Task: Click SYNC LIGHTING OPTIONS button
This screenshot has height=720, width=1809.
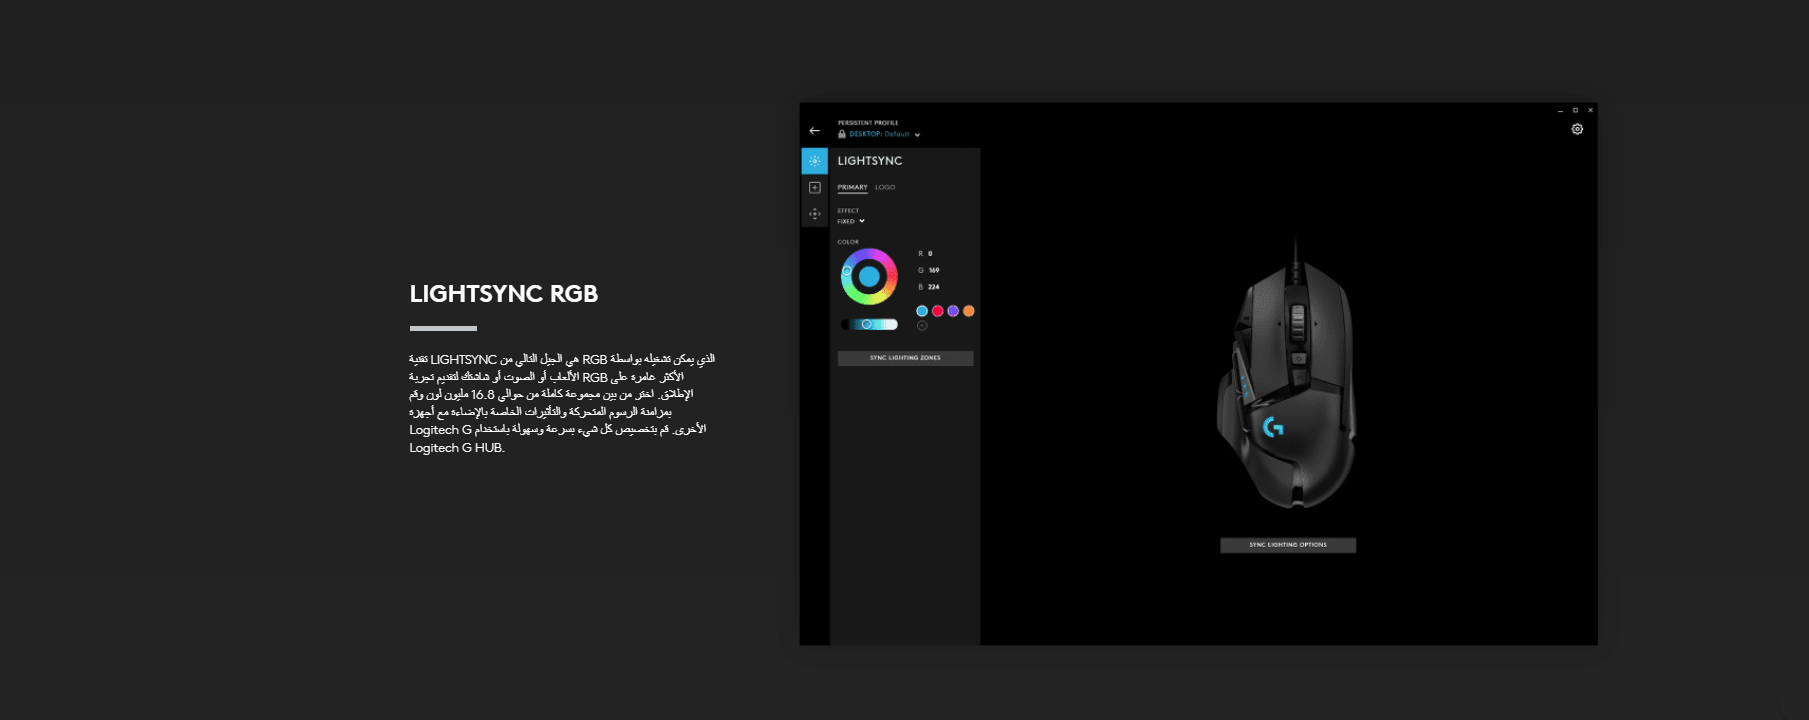Action: pos(1288,545)
